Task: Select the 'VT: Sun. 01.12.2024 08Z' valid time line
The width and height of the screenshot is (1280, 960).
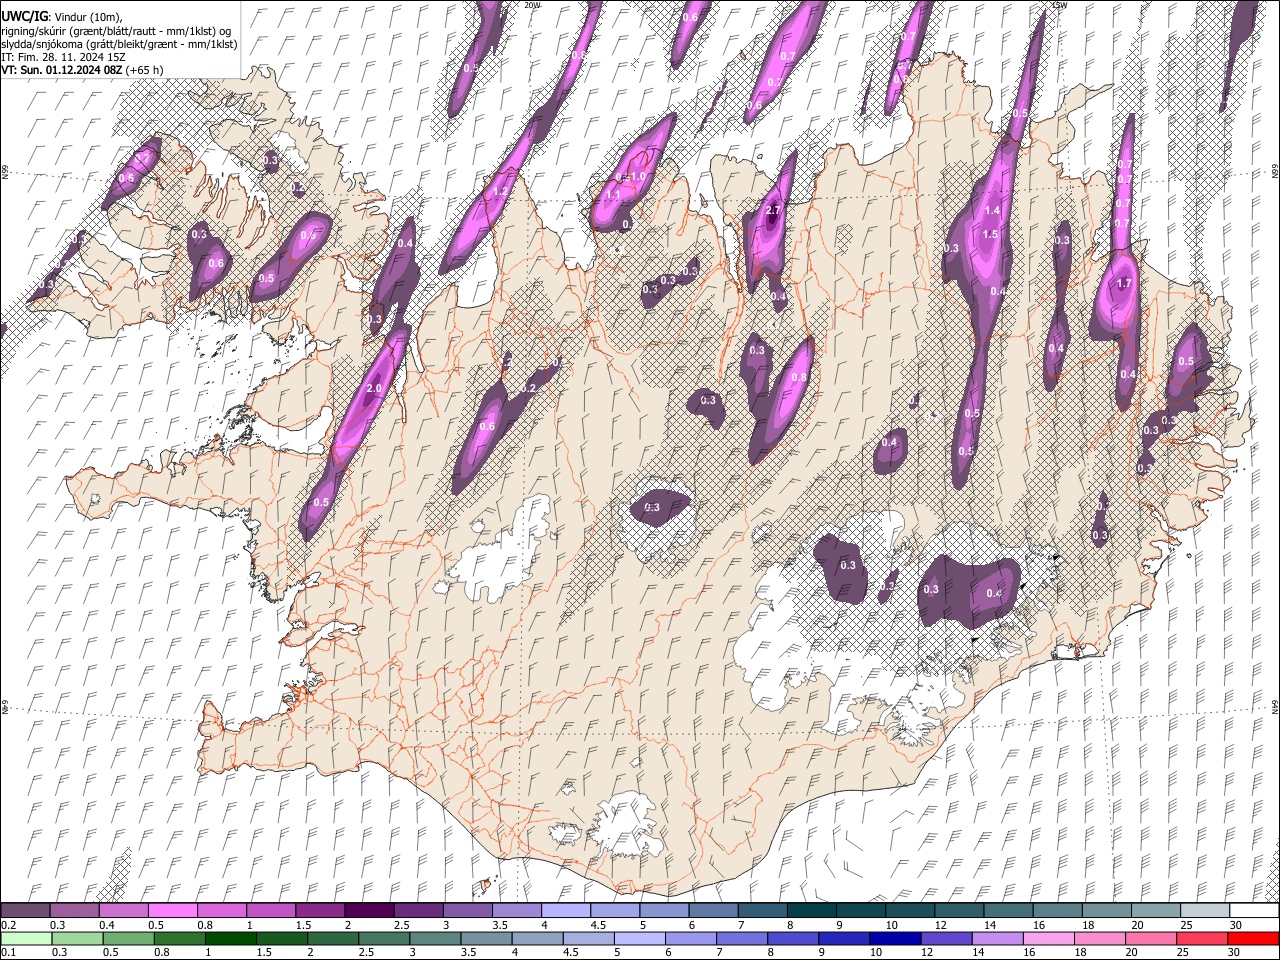Action: (63, 70)
